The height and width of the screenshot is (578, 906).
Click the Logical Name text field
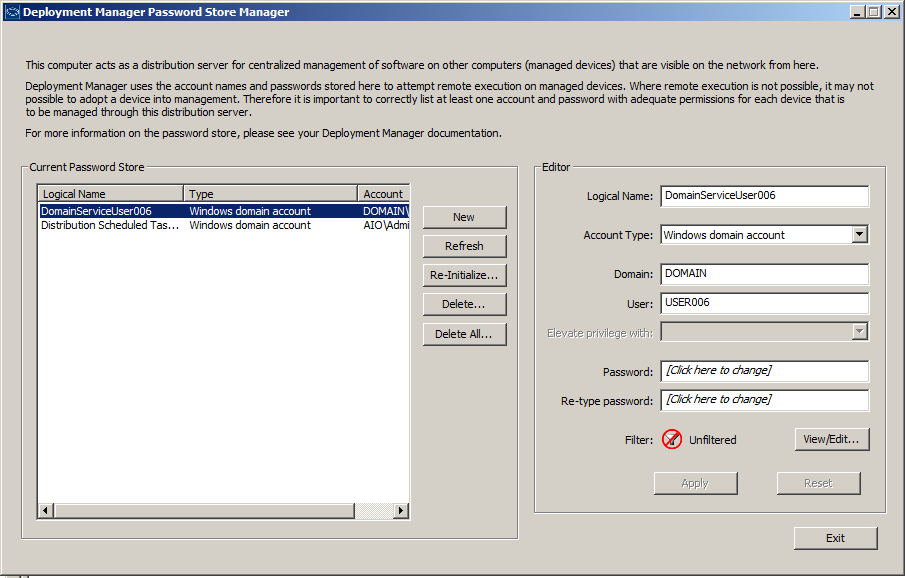click(x=764, y=196)
